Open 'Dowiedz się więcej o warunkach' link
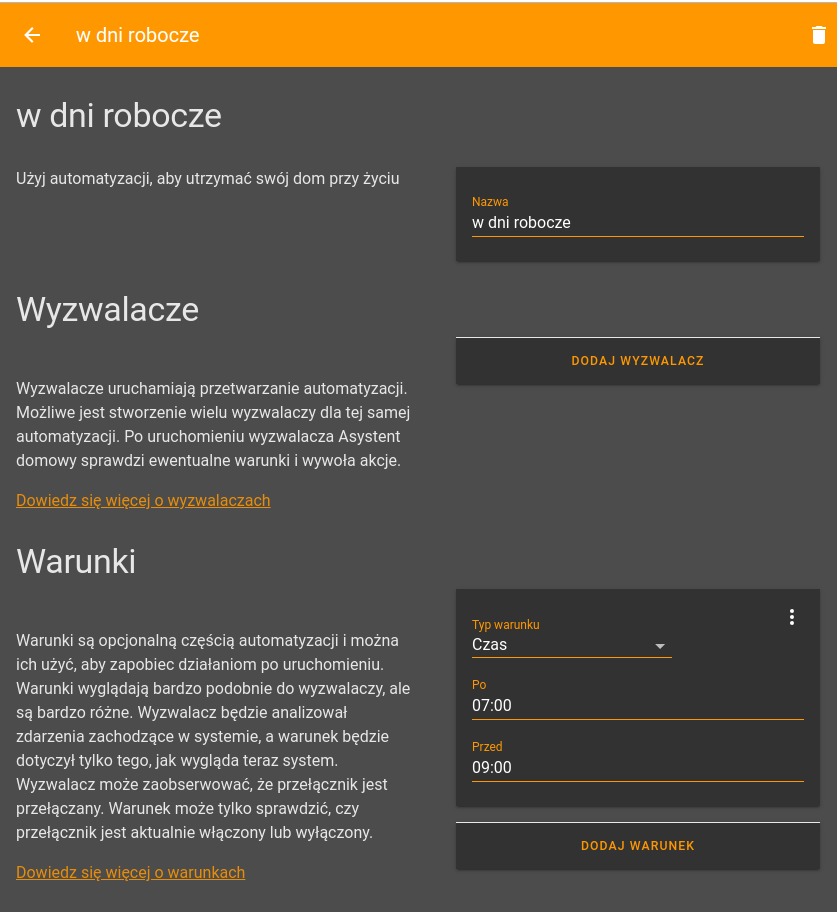The height and width of the screenshot is (912, 837). (130, 872)
